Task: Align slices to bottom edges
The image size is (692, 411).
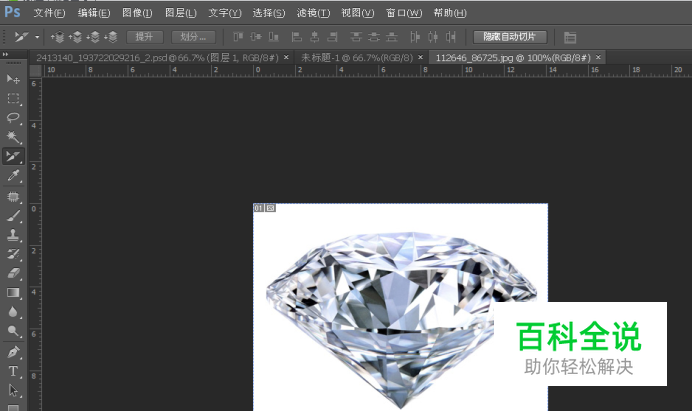Action: coord(274,37)
